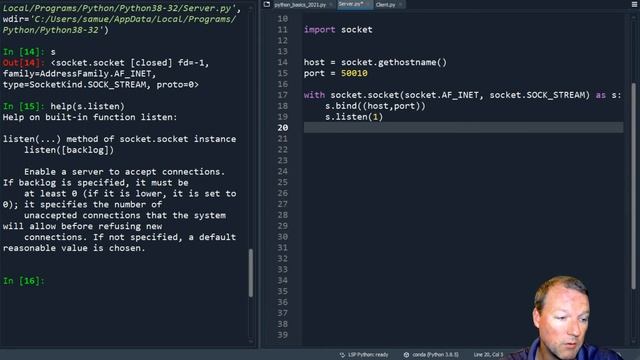Image resolution: width=640 pixels, height=360 pixels.
Task: Click 'help(s.listen)' in console input 15
Action: pyautogui.click(x=87, y=106)
